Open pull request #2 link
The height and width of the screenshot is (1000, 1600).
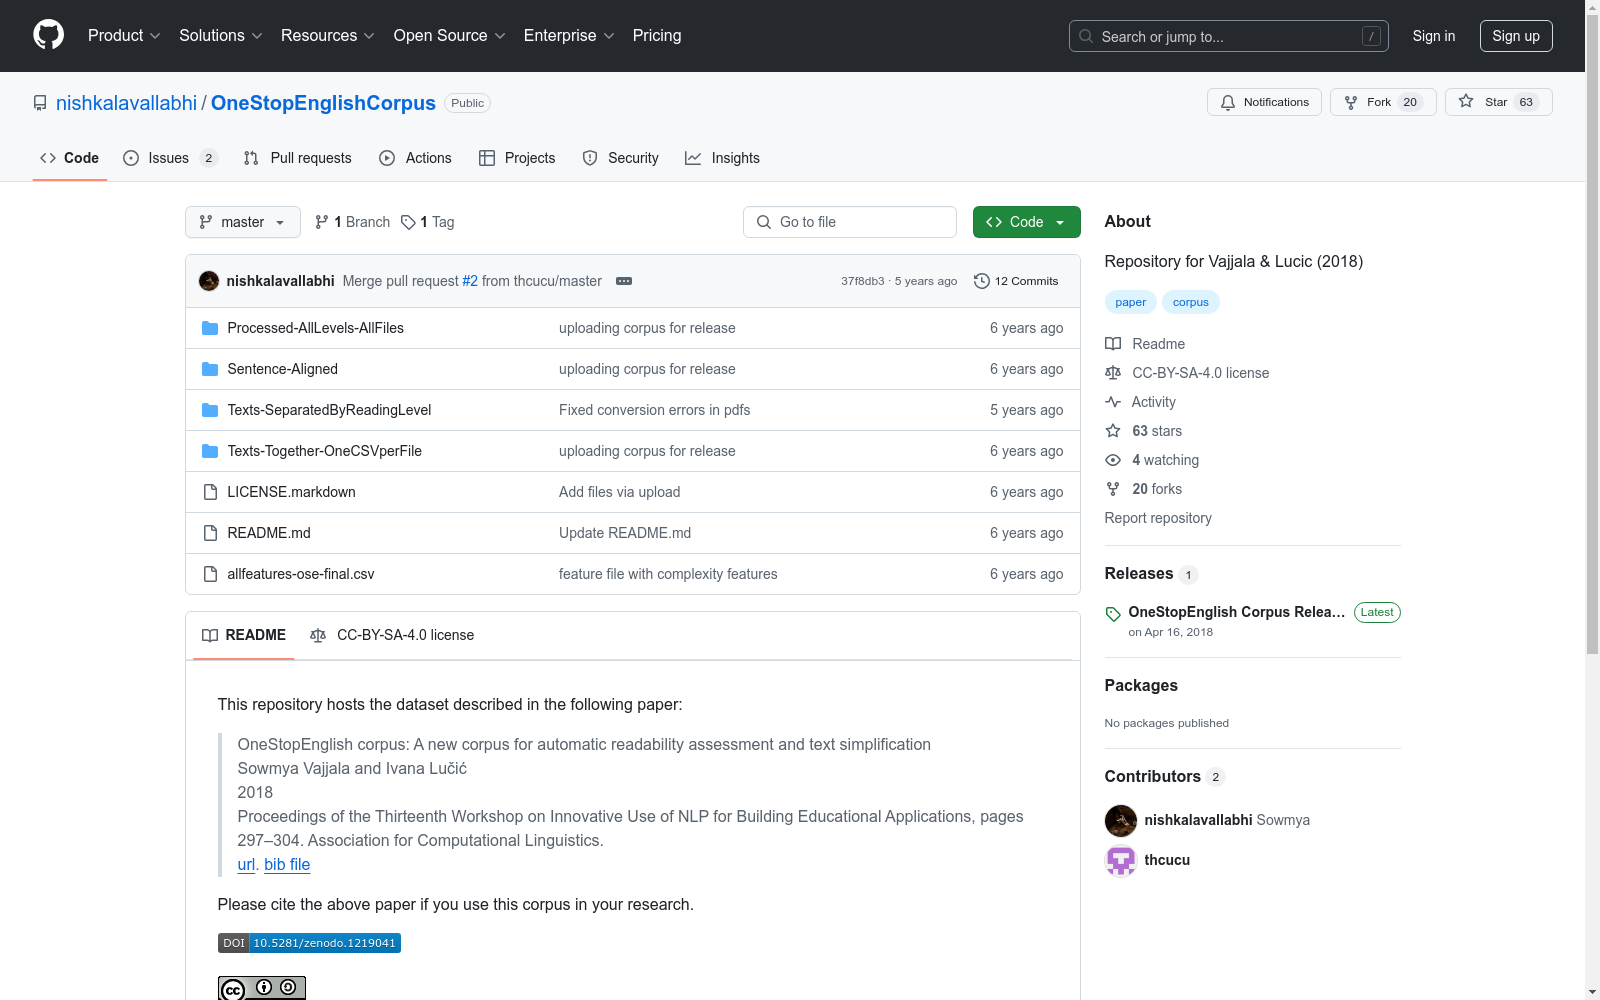(470, 281)
